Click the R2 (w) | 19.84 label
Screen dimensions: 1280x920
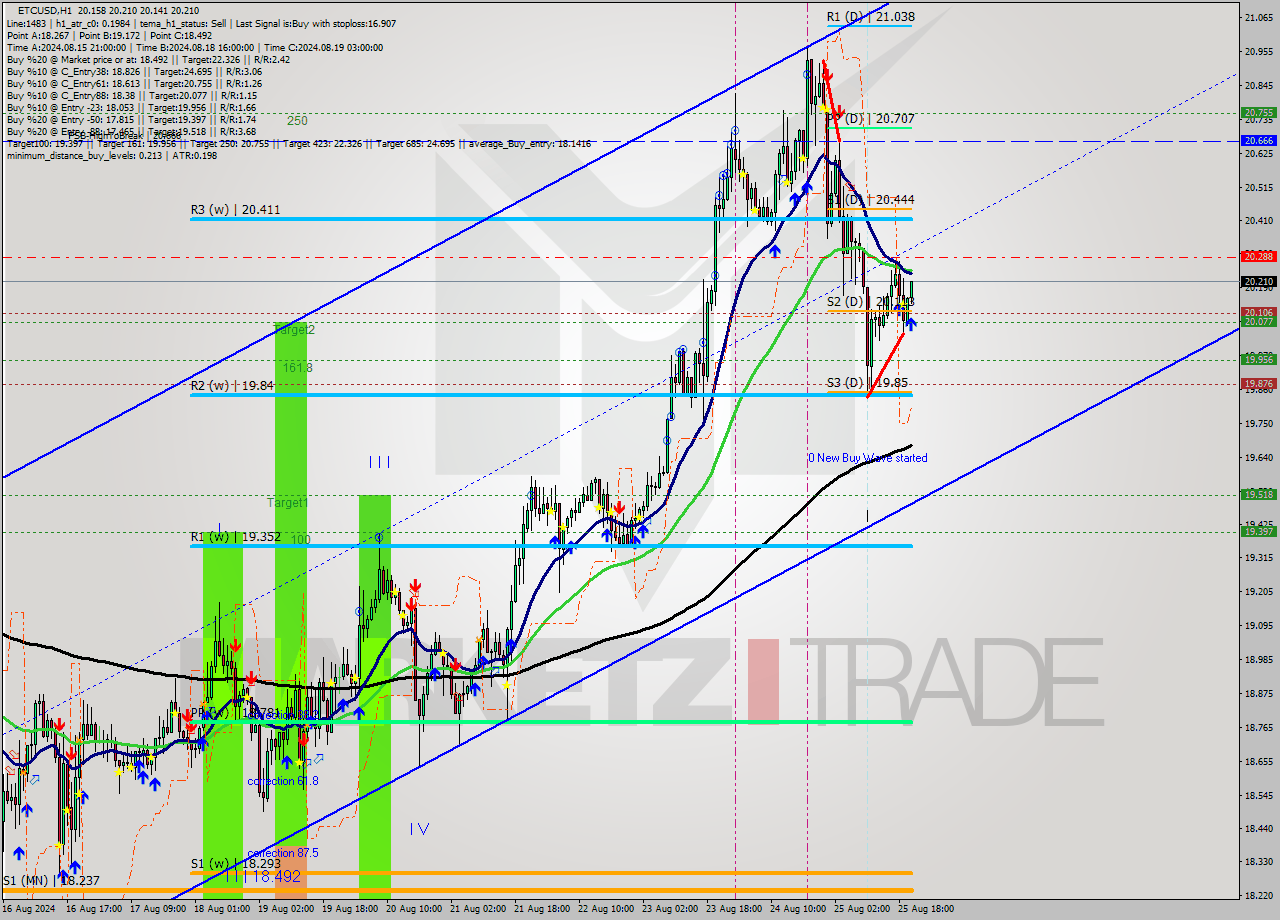coord(232,386)
